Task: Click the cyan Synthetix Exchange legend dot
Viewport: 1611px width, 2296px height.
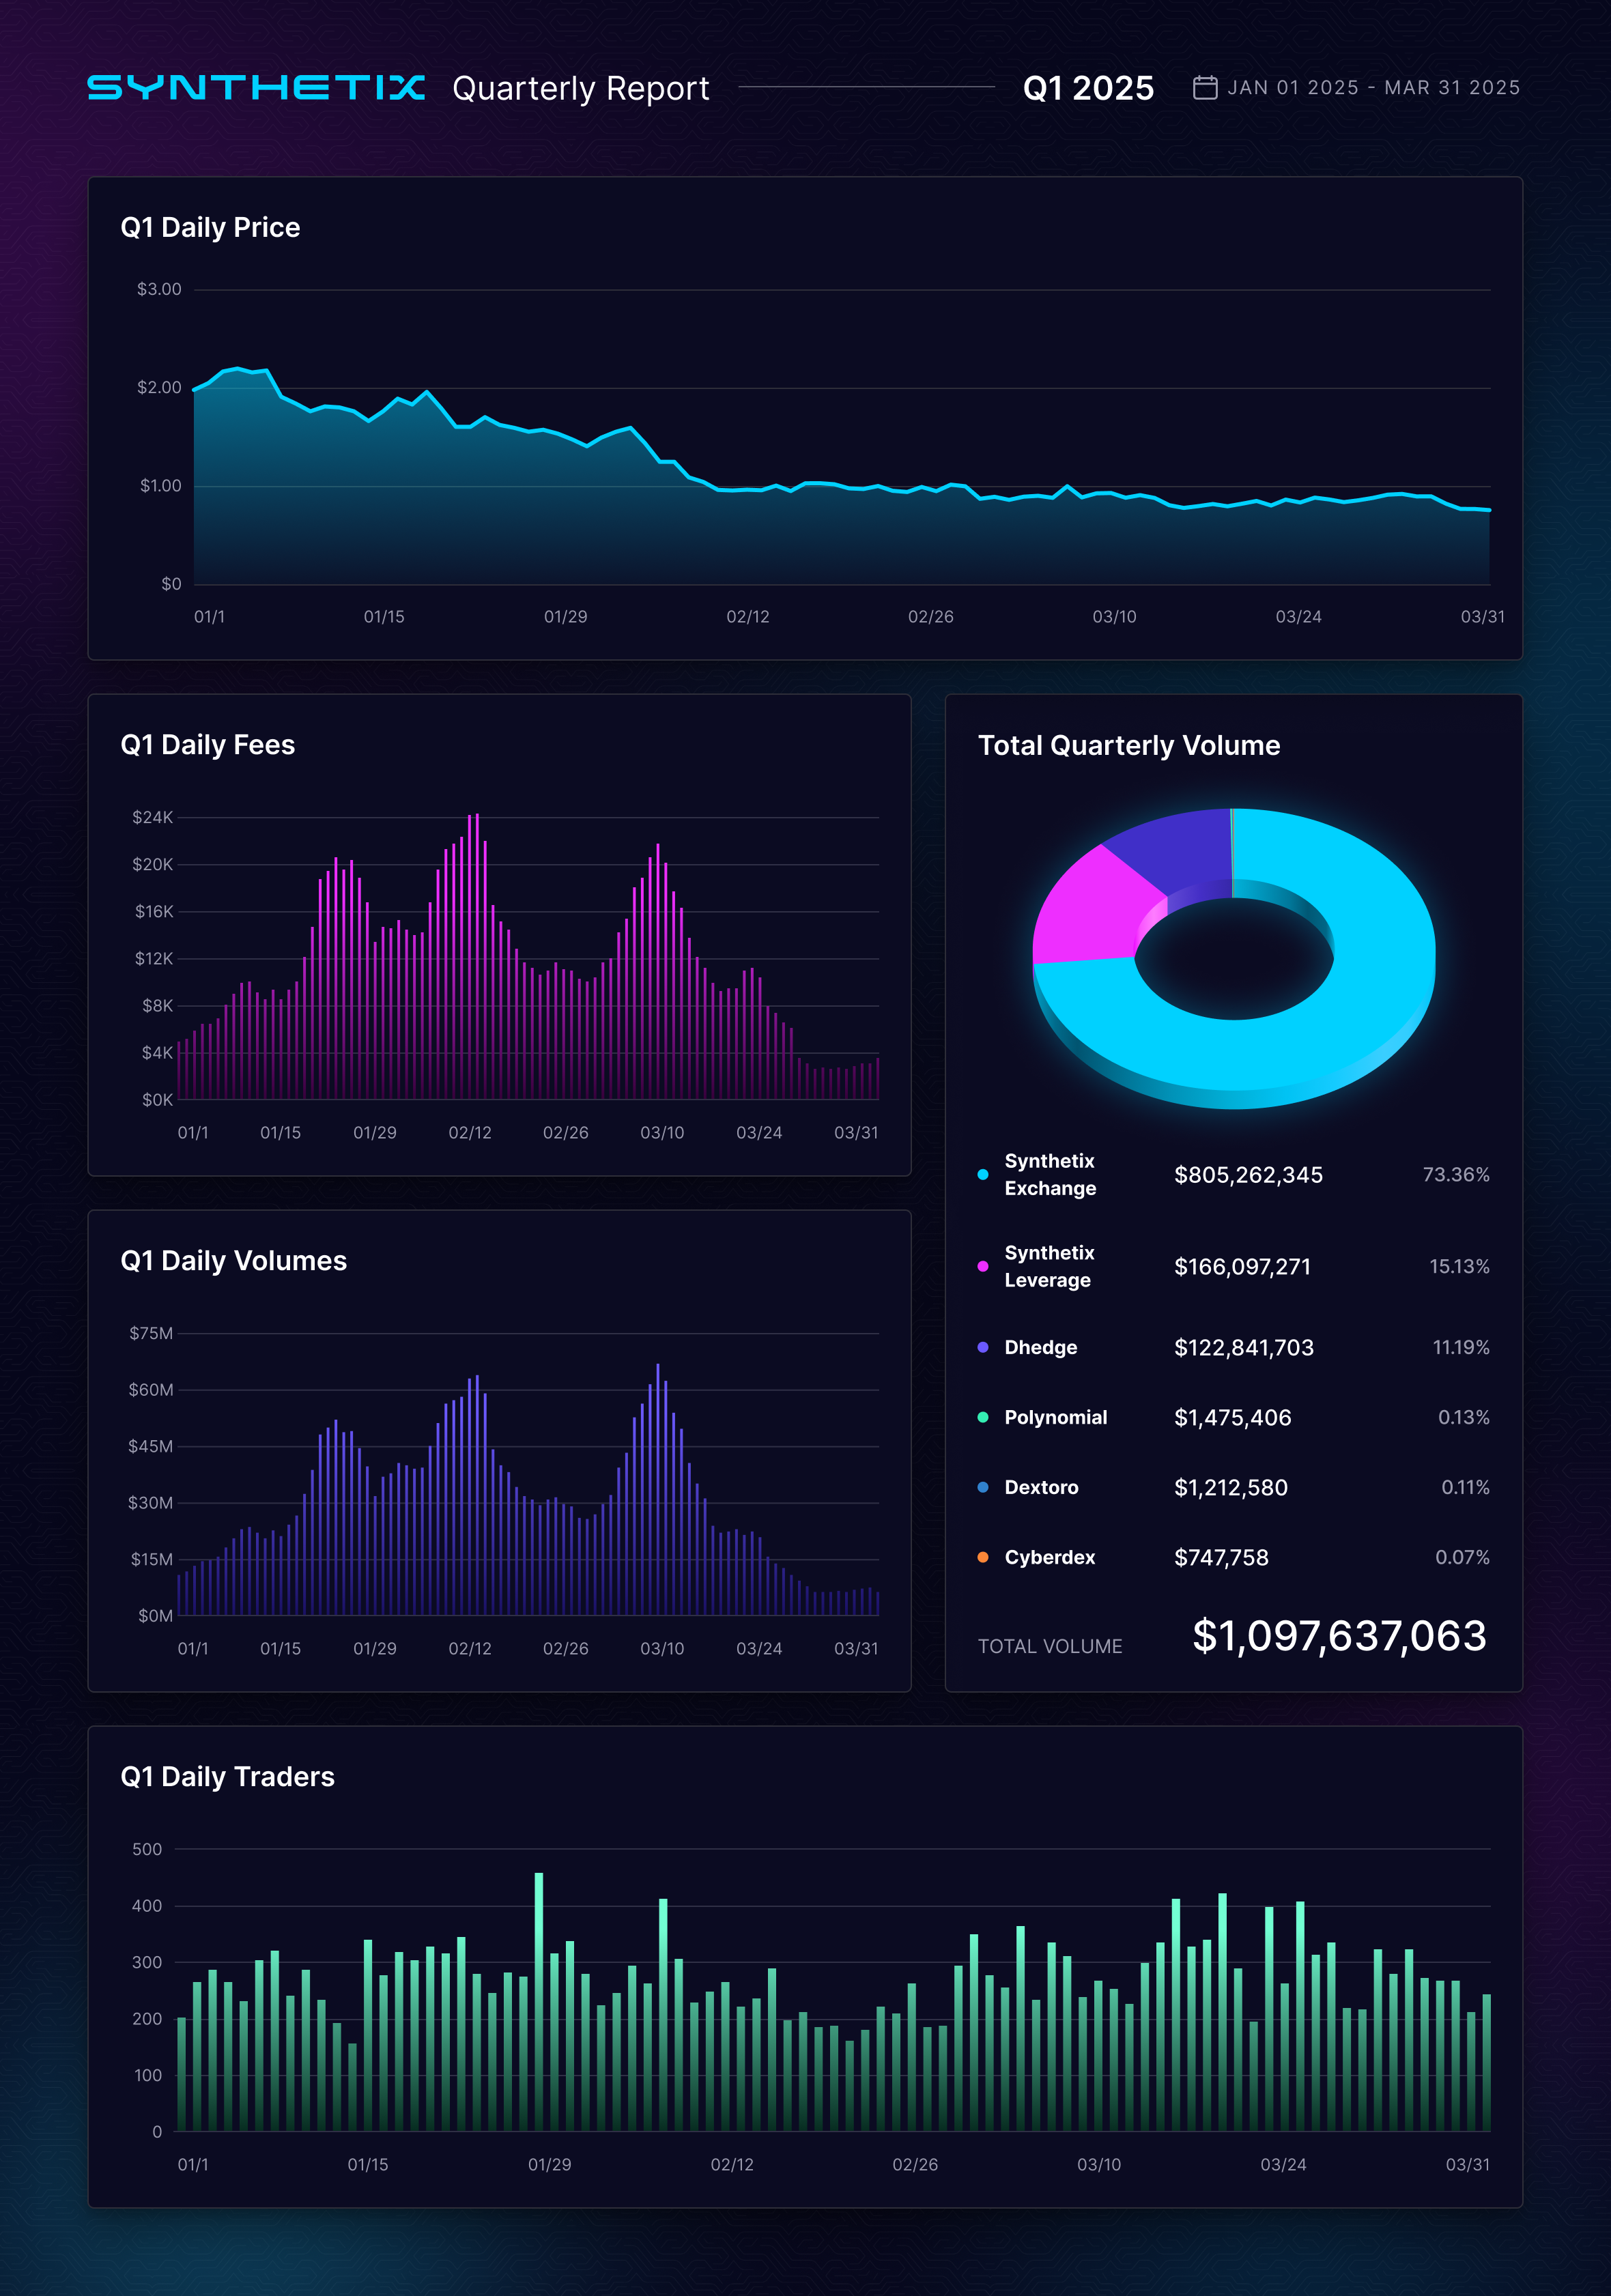Action: pos(983,1175)
